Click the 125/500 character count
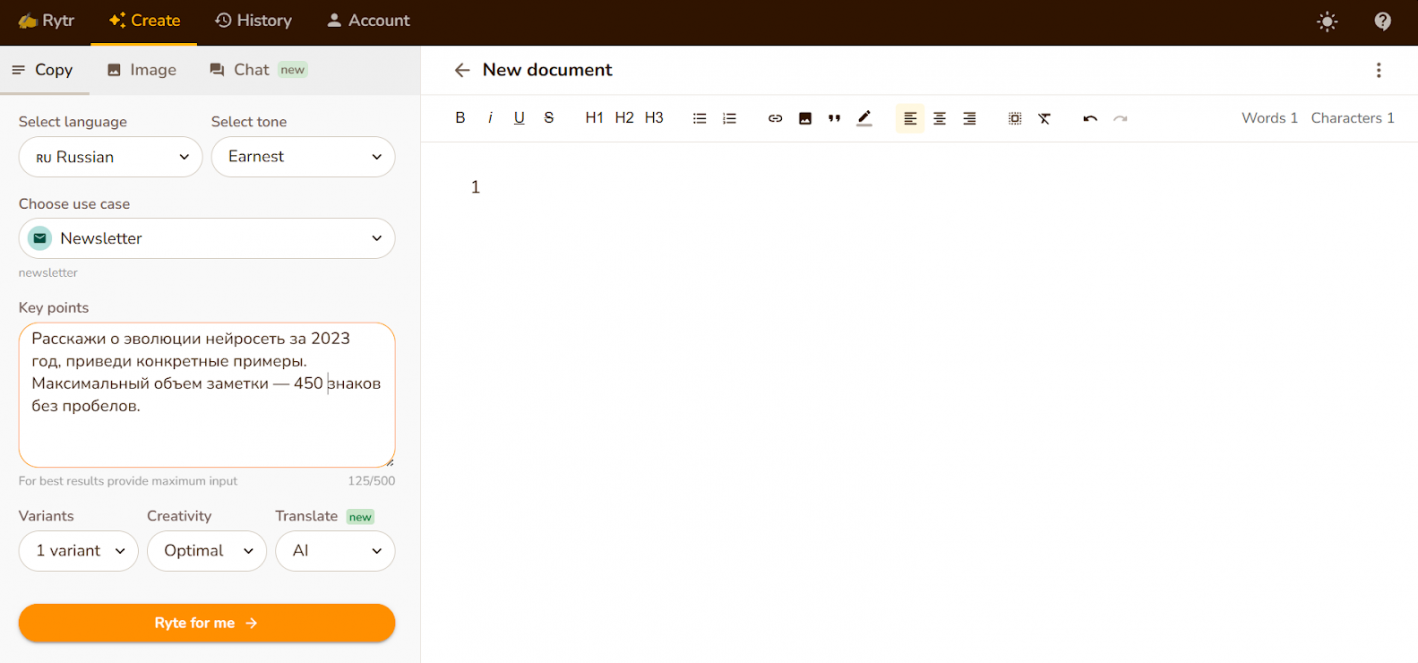 pos(371,481)
